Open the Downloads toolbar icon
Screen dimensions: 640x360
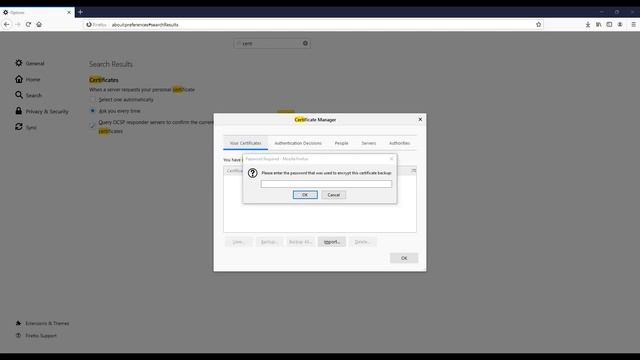pyautogui.click(x=588, y=24)
